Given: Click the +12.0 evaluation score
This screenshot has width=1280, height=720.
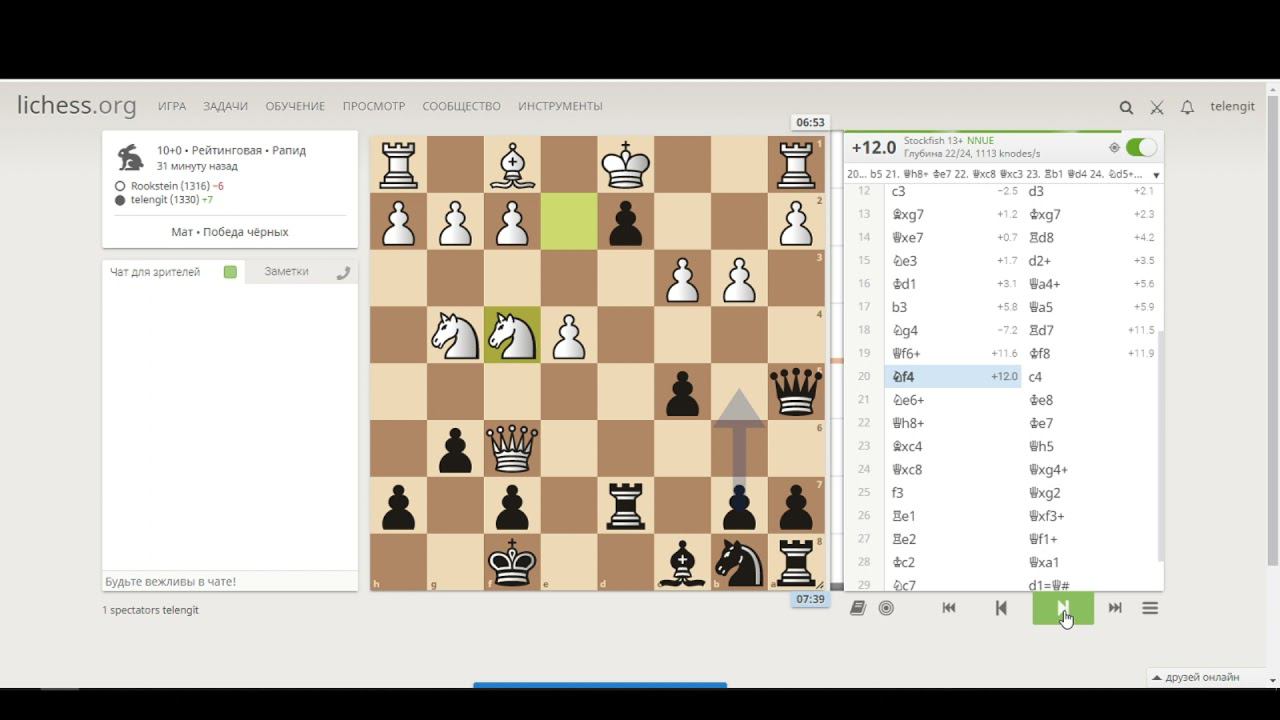Looking at the screenshot, I should pyautogui.click(x=874, y=148).
